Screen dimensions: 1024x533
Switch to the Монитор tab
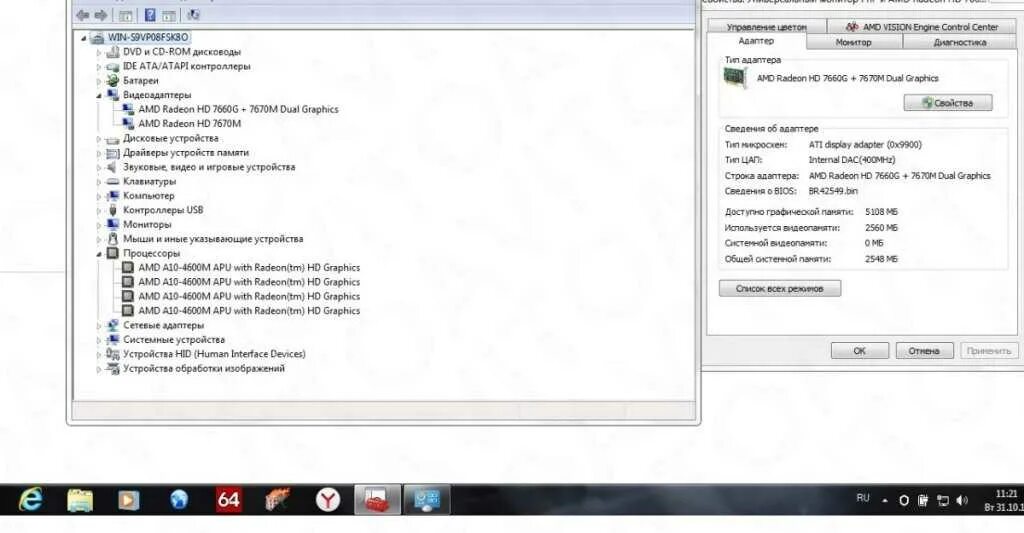pos(854,42)
